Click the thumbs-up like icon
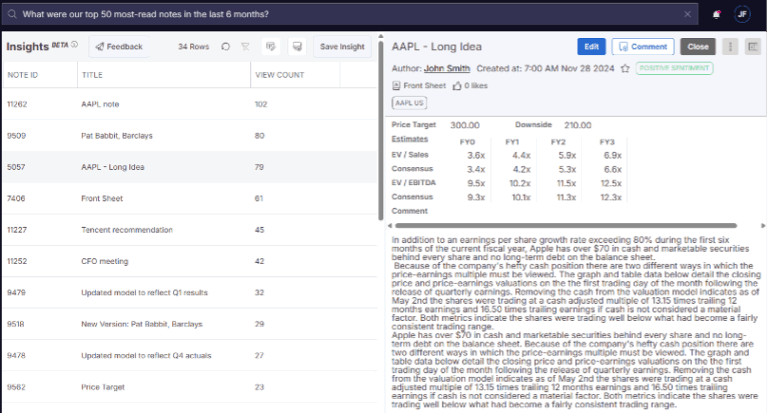The image size is (768, 413). [459, 86]
